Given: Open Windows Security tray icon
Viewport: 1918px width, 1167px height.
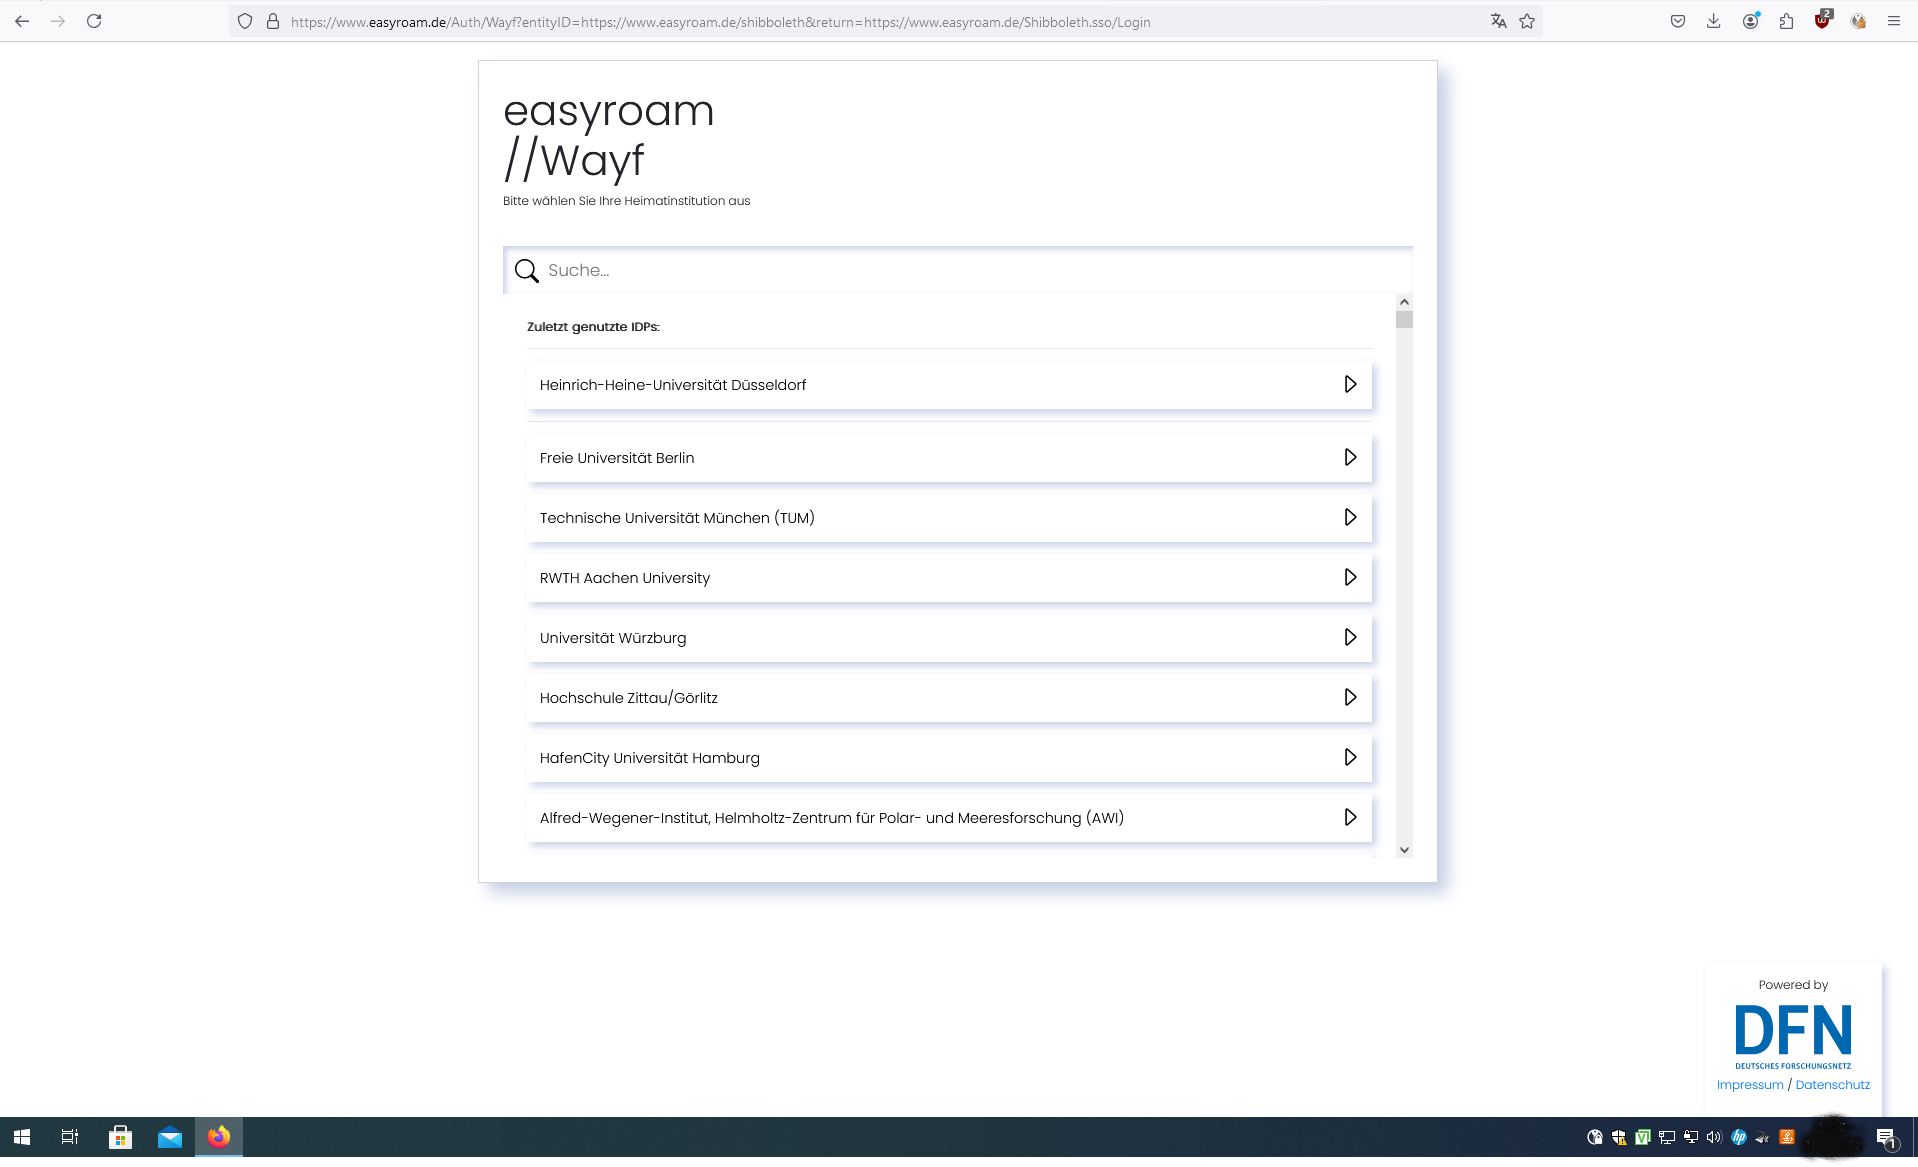Looking at the screenshot, I should 1619,1137.
